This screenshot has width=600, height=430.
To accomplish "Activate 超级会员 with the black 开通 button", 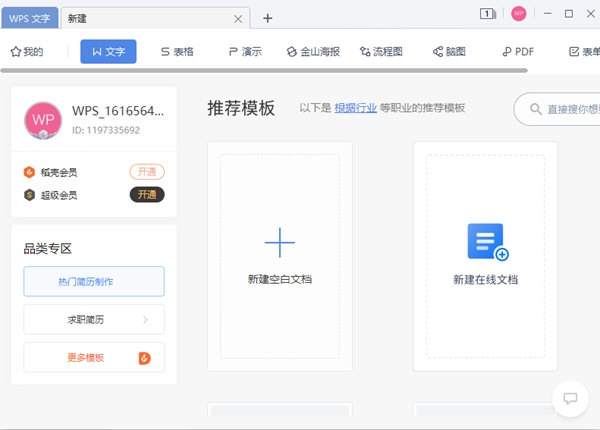I will tap(147, 195).
